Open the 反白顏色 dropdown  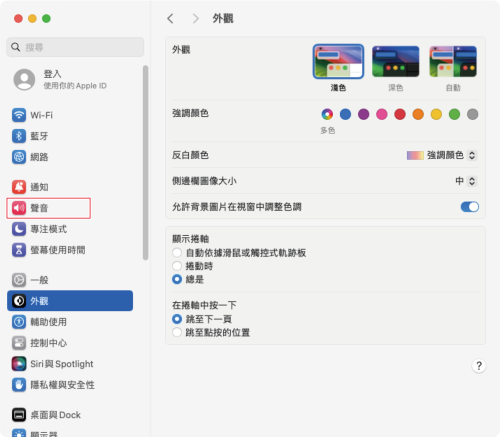click(x=442, y=155)
